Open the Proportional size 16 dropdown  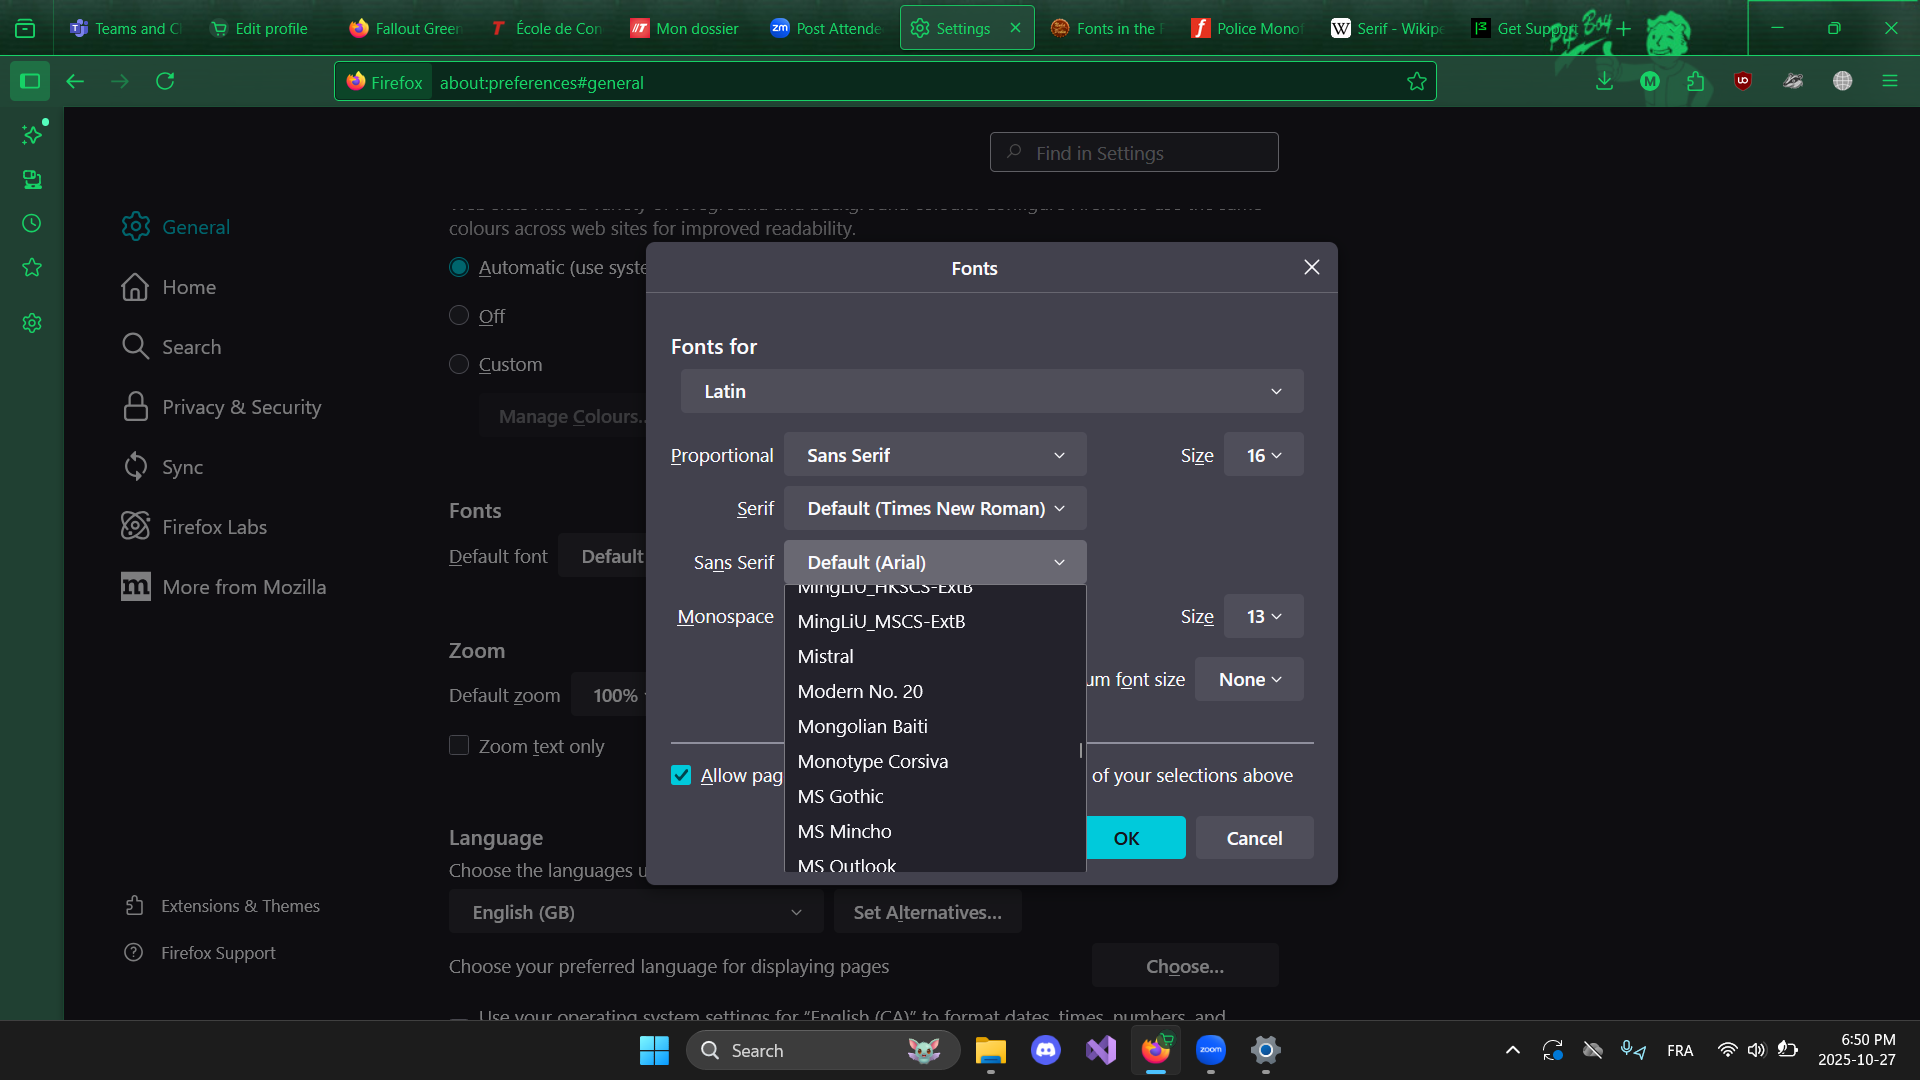(1263, 455)
